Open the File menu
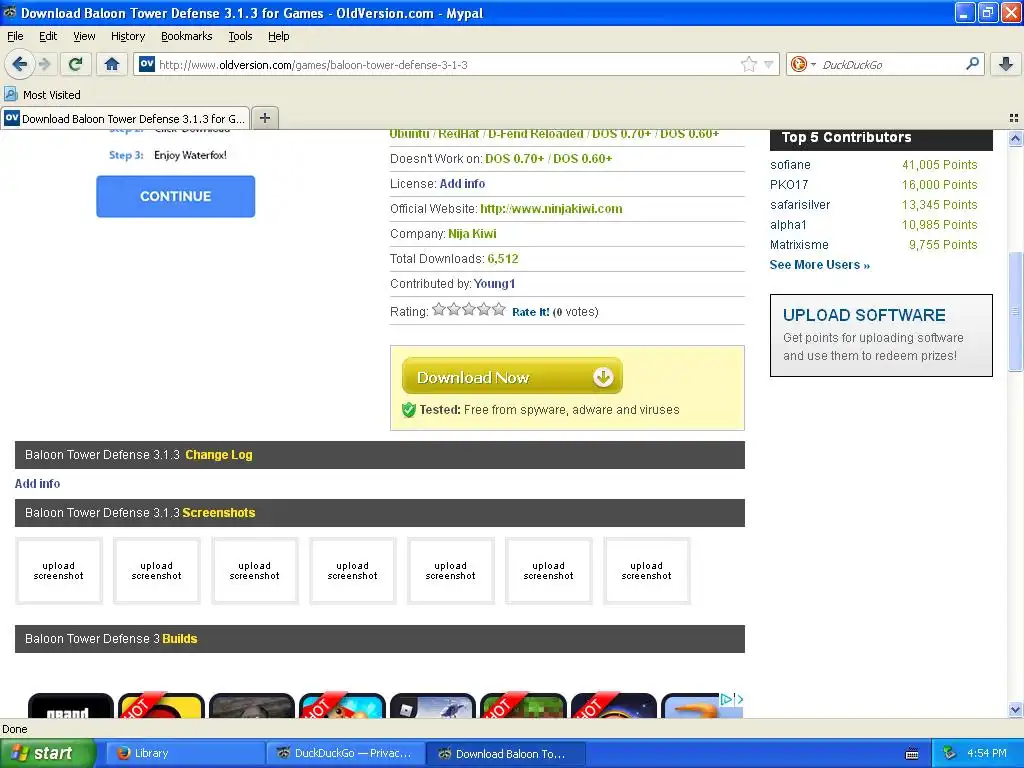Screen dimensions: 1024x768 click(15, 36)
